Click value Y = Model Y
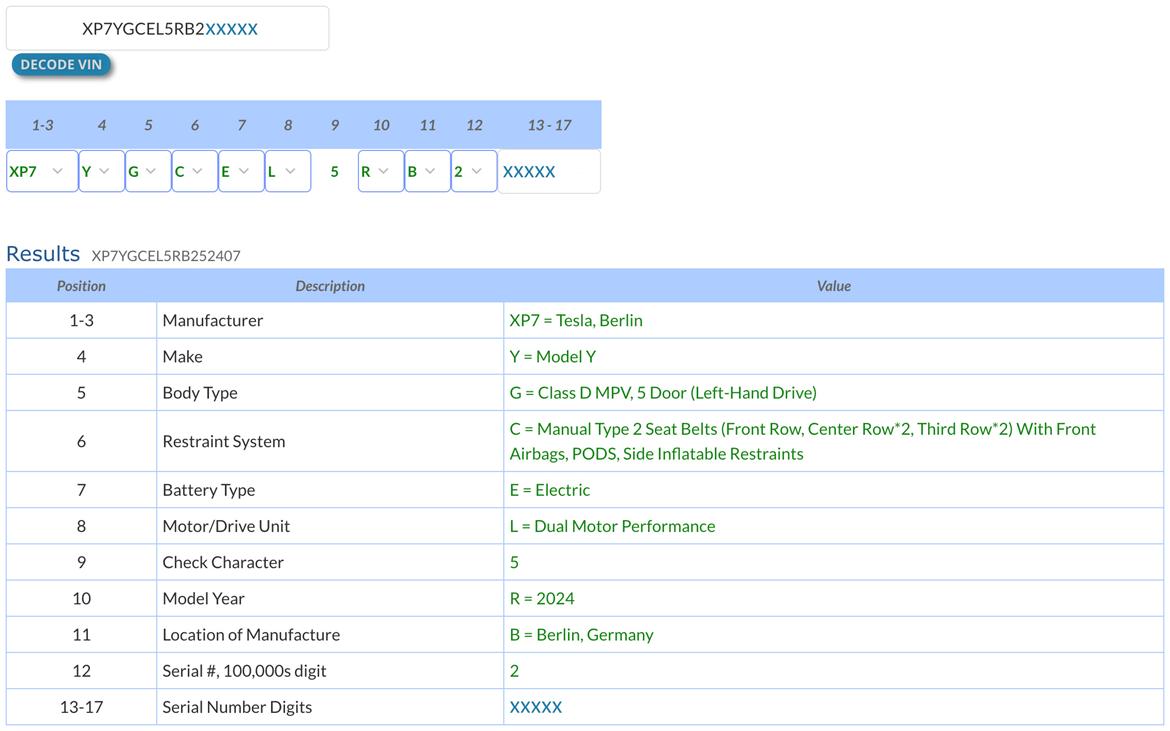This screenshot has height=731, width=1170. [x=553, y=357]
